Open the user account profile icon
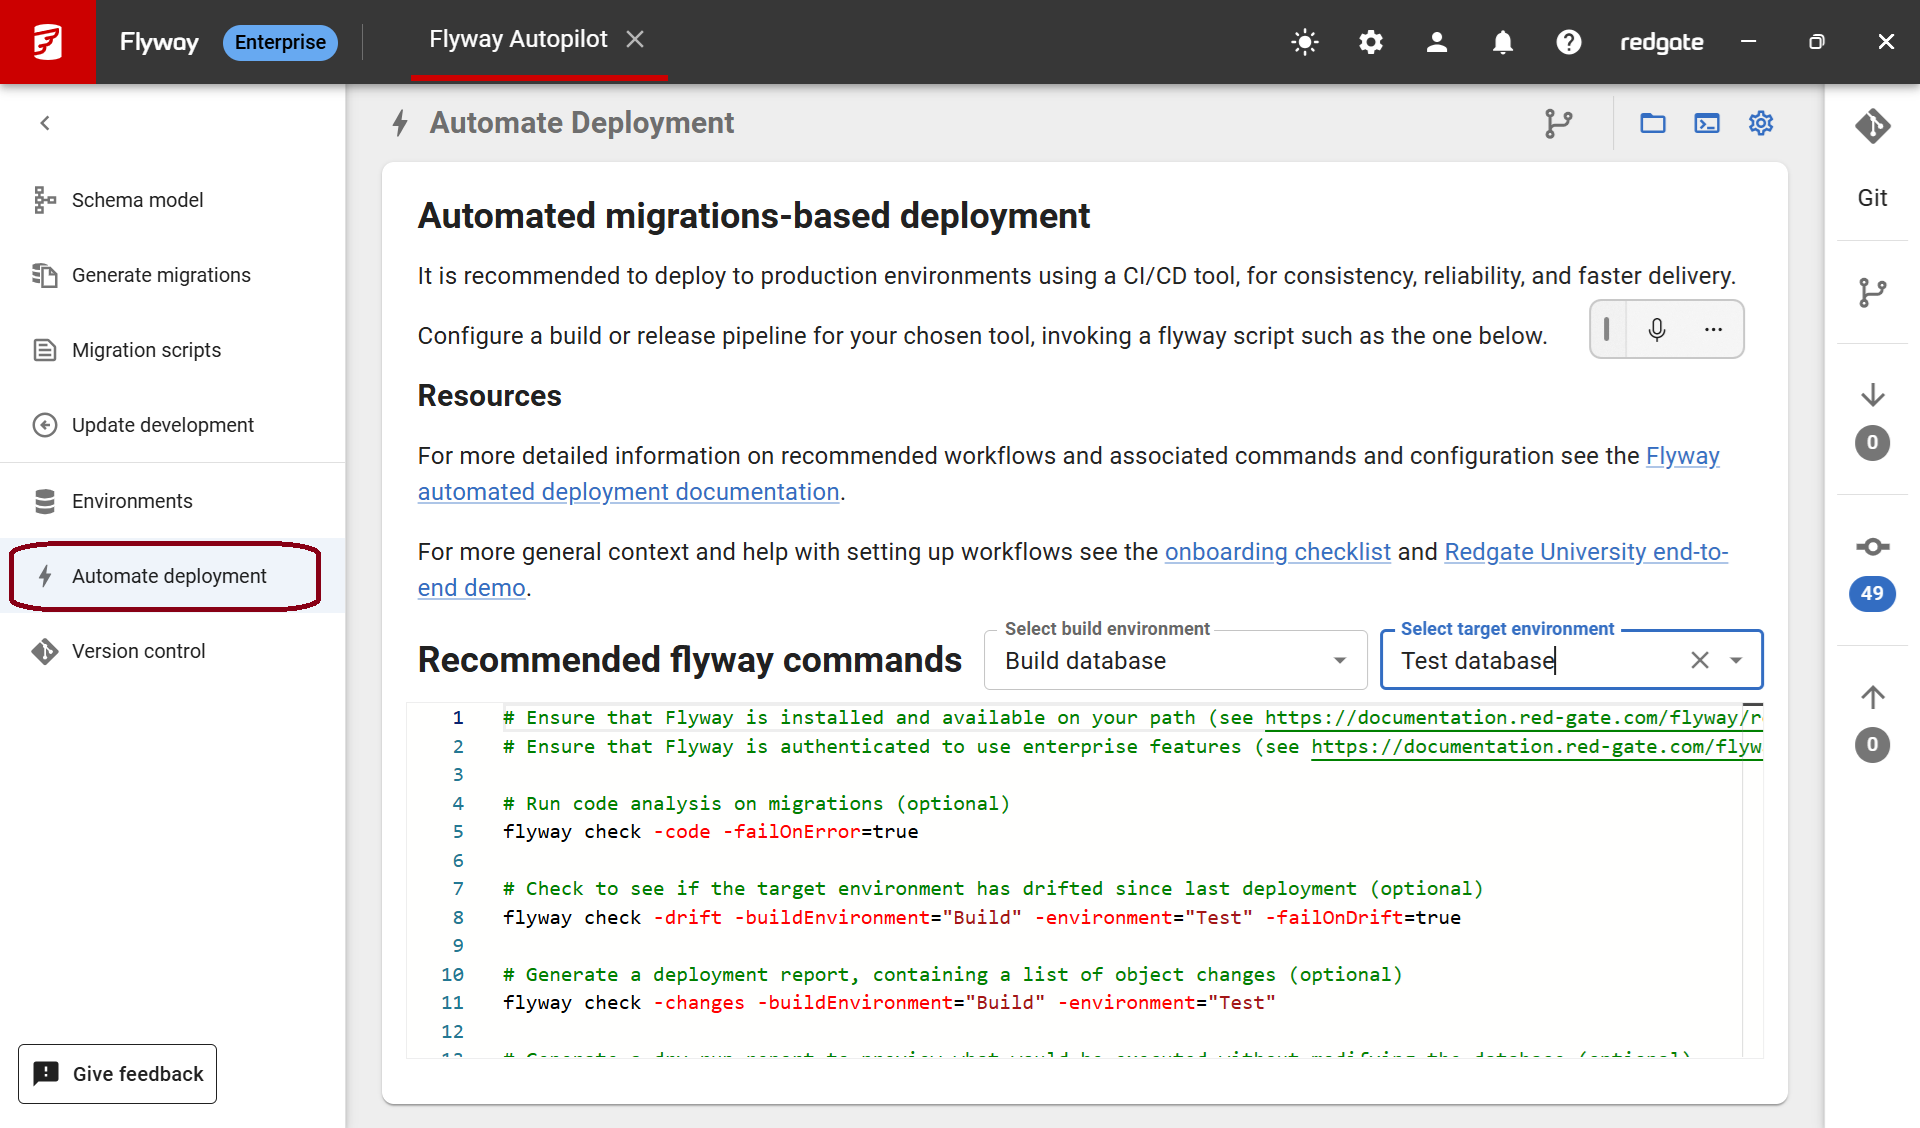The height and width of the screenshot is (1128, 1920). pyautogui.click(x=1436, y=42)
